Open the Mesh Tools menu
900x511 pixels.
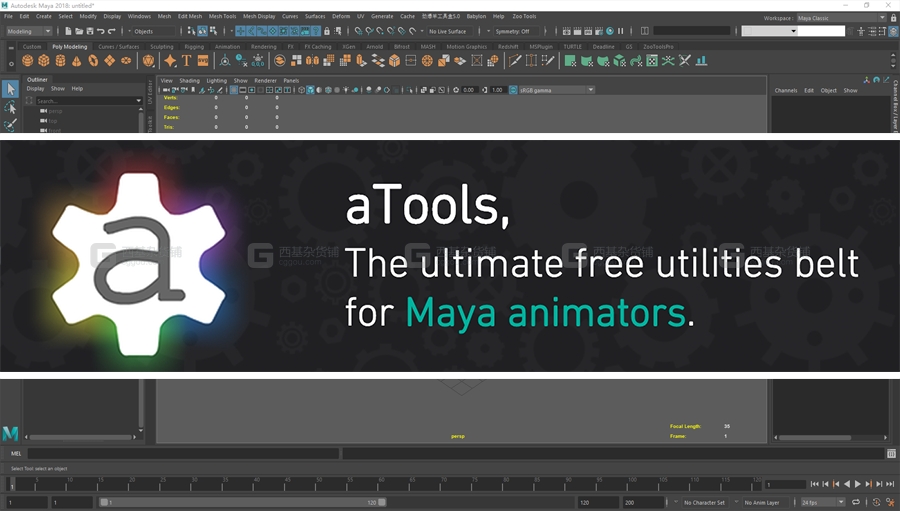pyautogui.click(x=222, y=16)
